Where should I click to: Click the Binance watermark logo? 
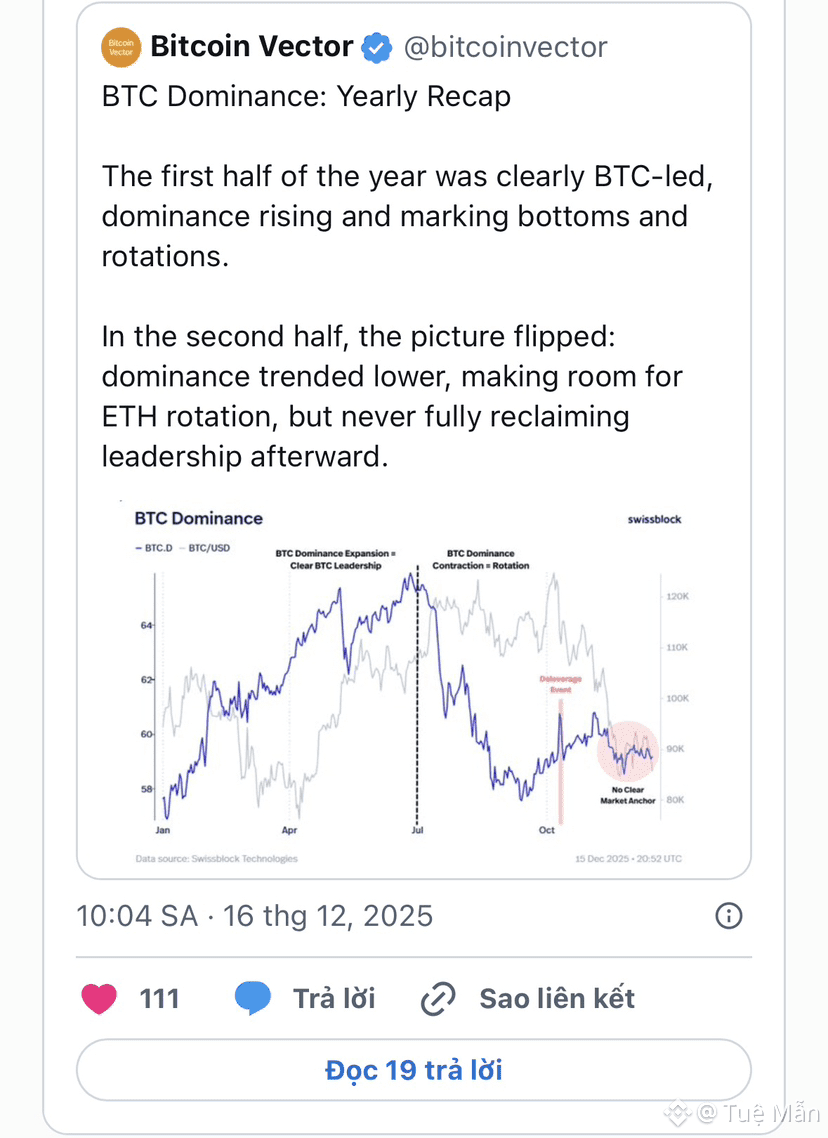coord(679,1112)
